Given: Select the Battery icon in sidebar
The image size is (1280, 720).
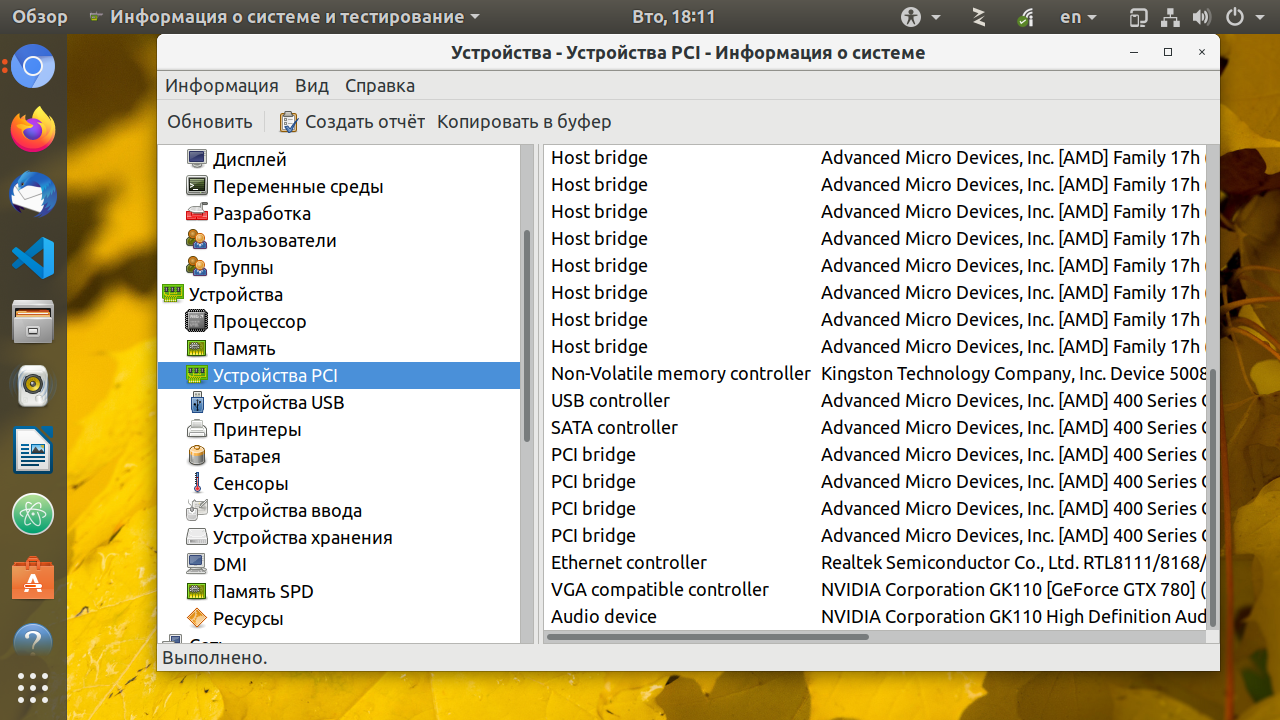Looking at the screenshot, I should (197, 457).
